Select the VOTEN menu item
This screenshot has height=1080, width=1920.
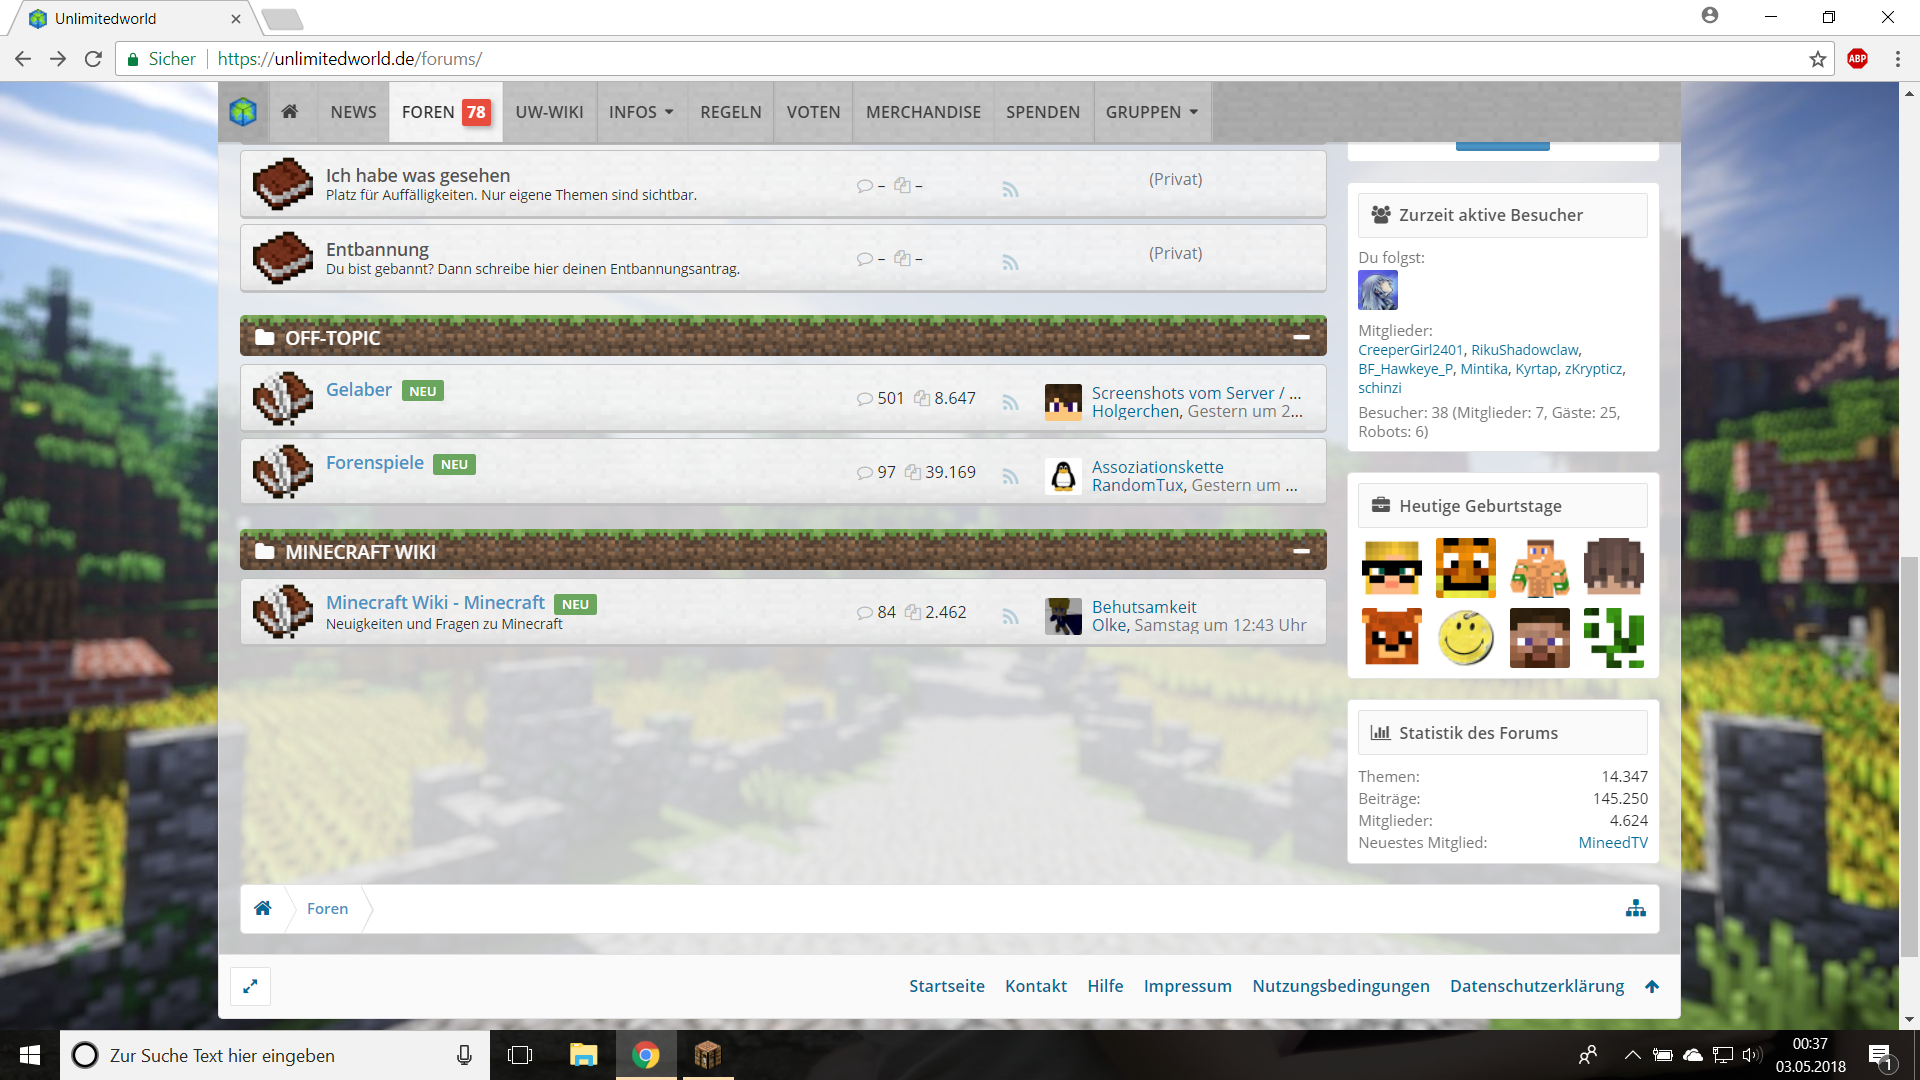pos(813,112)
